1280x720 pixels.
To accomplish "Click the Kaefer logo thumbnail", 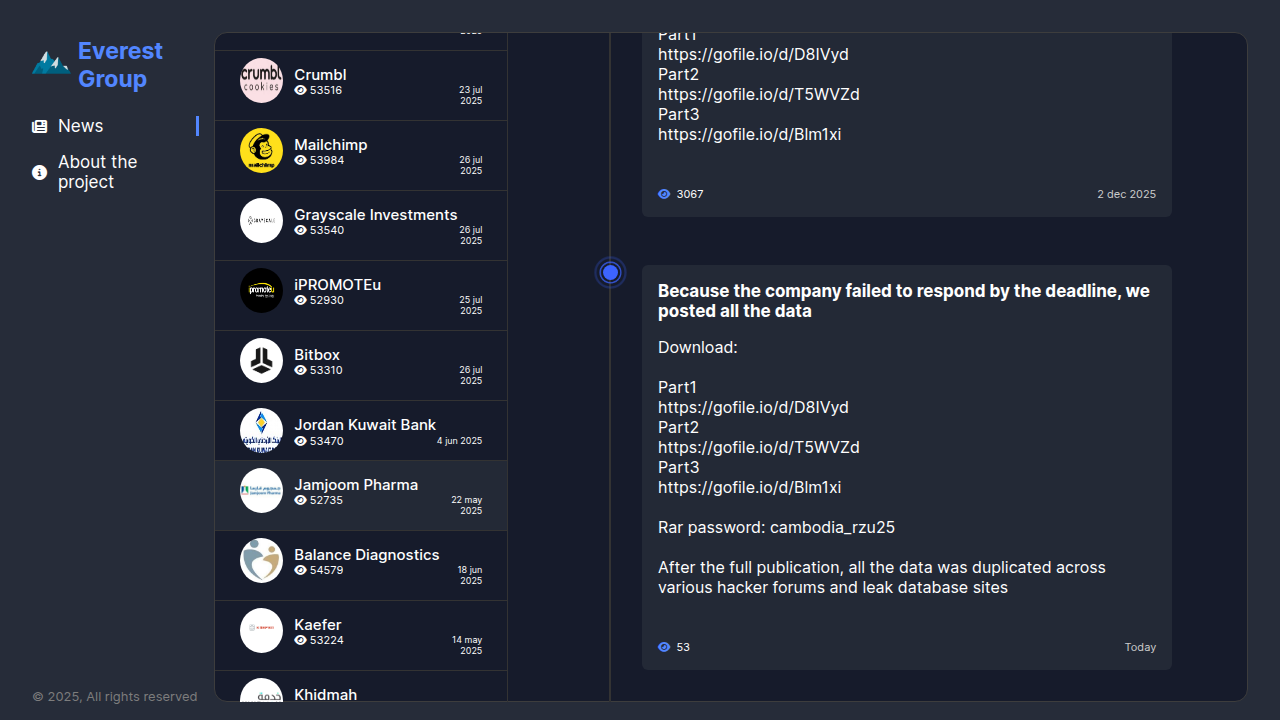I will point(261,630).
